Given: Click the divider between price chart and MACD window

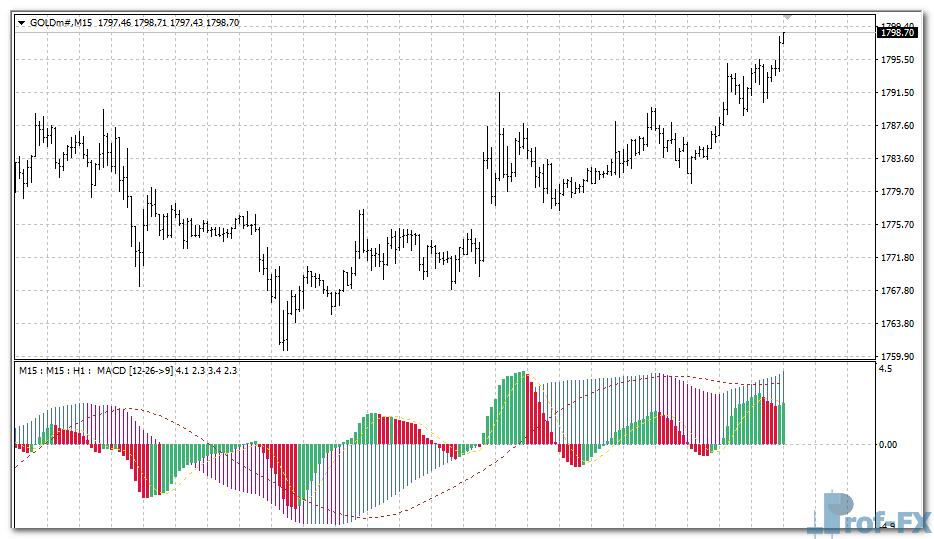Looking at the screenshot, I should (440, 360).
